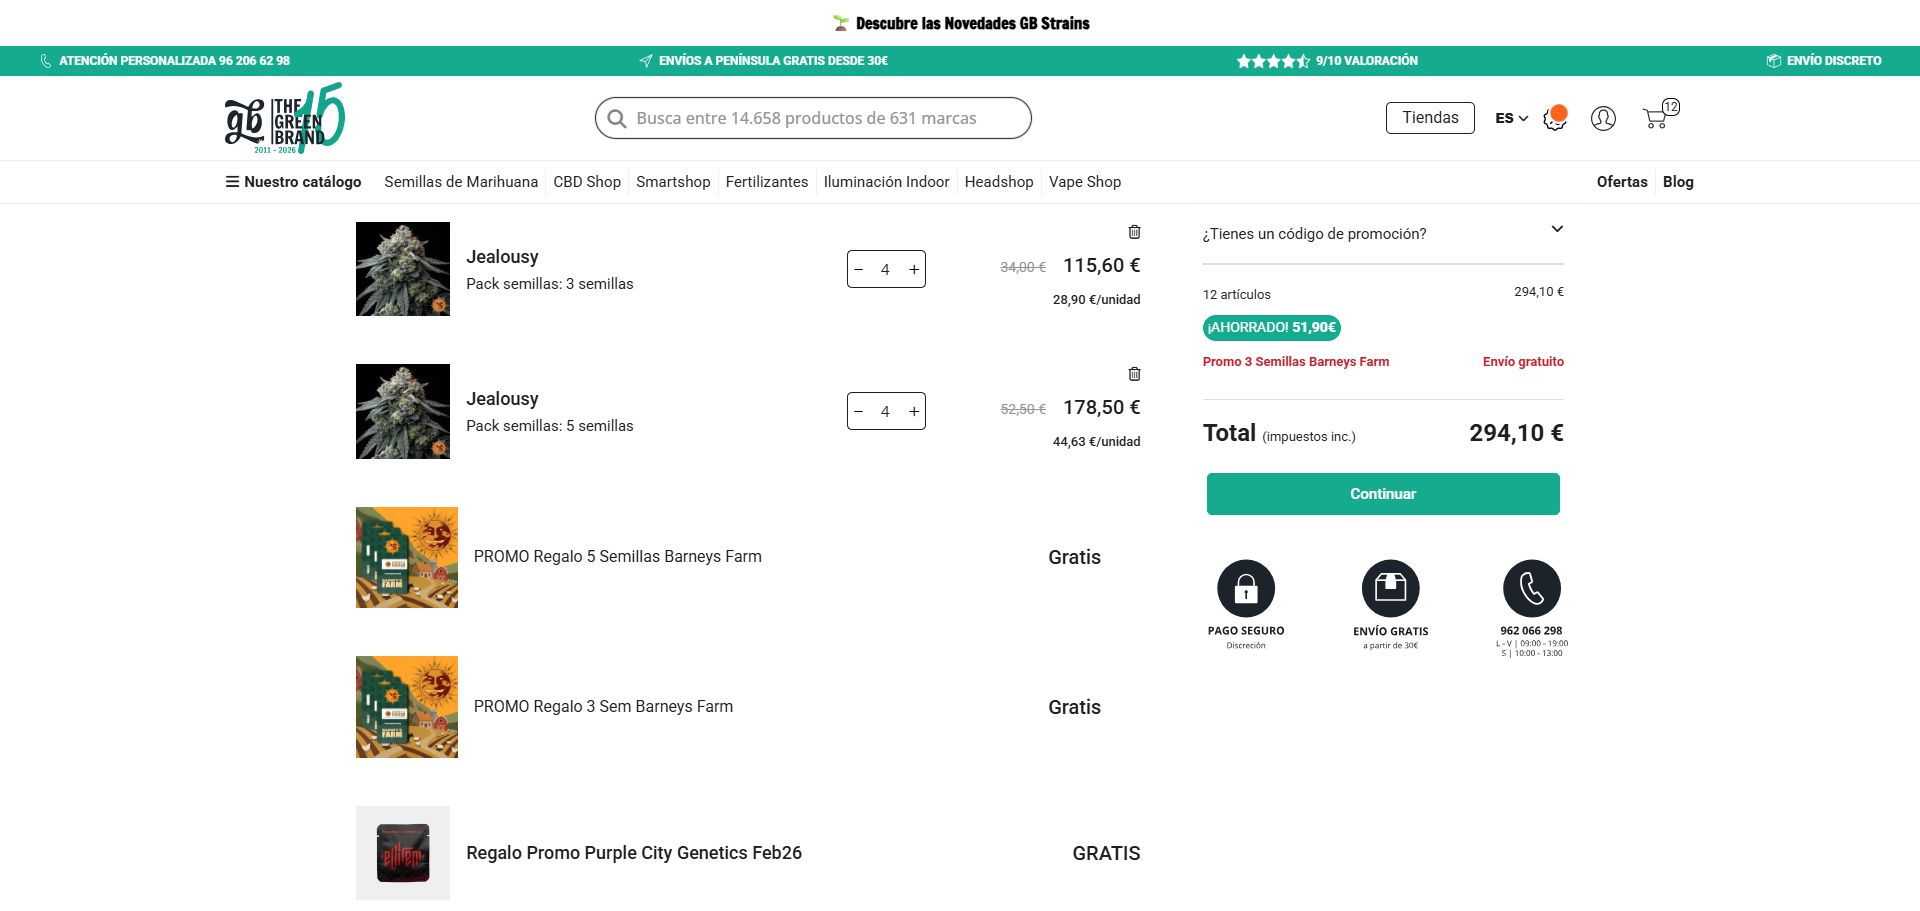Image resolution: width=1920 pixels, height=911 pixels.
Task: Open the ES language dropdown
Action: 1511,118
